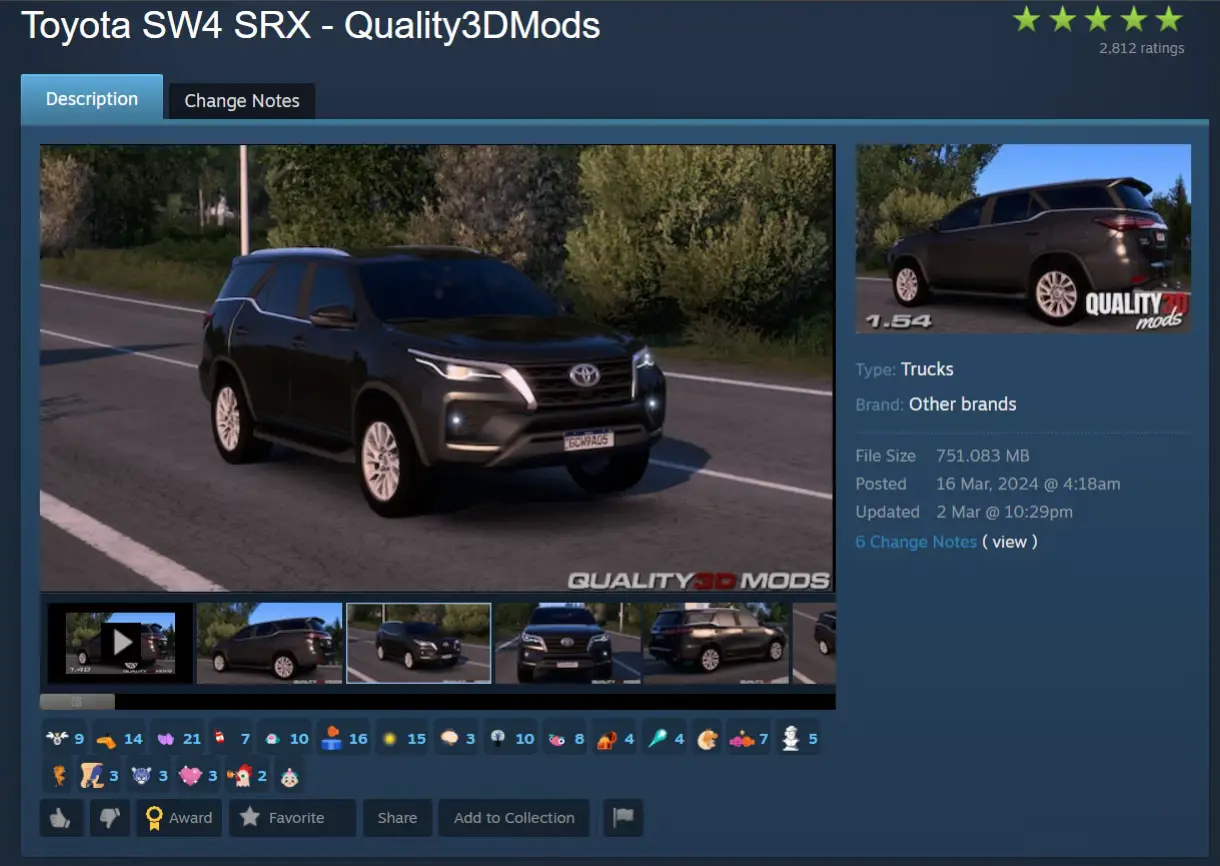This screenshot has height=866, width=1220.
Task: Select the highlighted front-quarter SUV thumbnail
Action: coord(419,643)
